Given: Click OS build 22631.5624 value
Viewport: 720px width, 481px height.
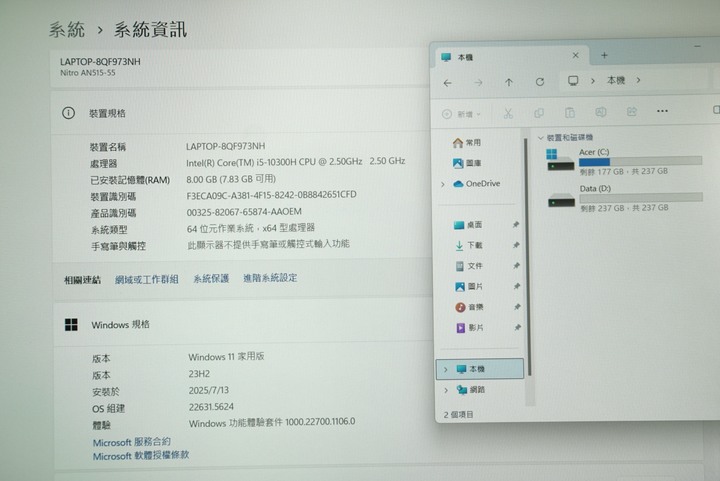Looking at the screenshot, I should click(211, 407).
